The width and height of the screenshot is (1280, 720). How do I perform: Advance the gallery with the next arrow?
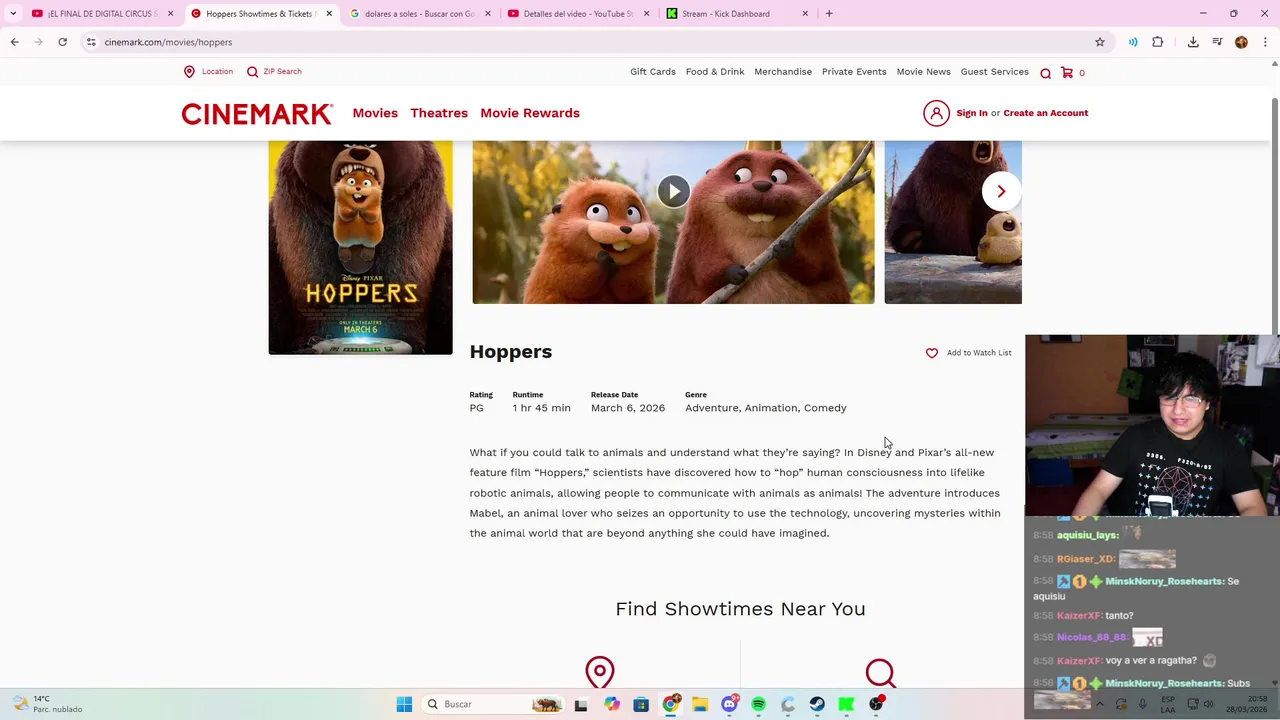pyautogui.click(x=1001, y=191)
